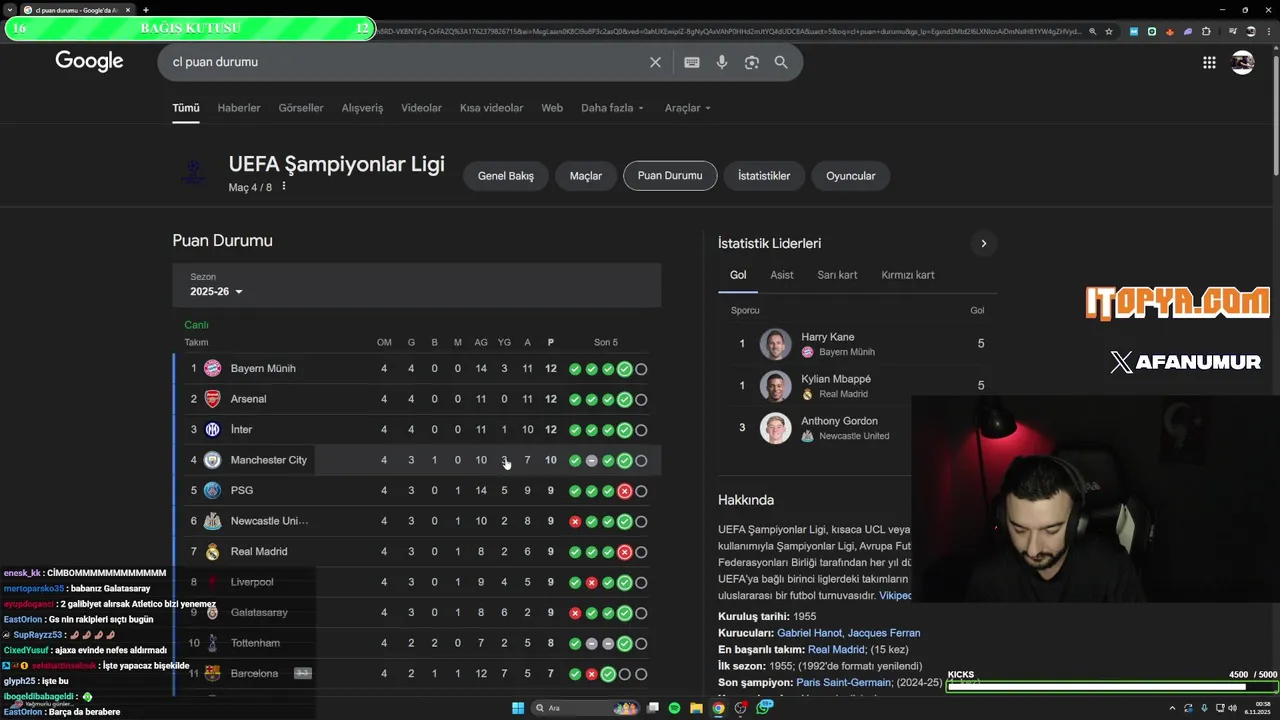The height and width of the screenshot is (720, 1280).
Task: Open Windows Start menu
Action: click(x=518, y=708)
